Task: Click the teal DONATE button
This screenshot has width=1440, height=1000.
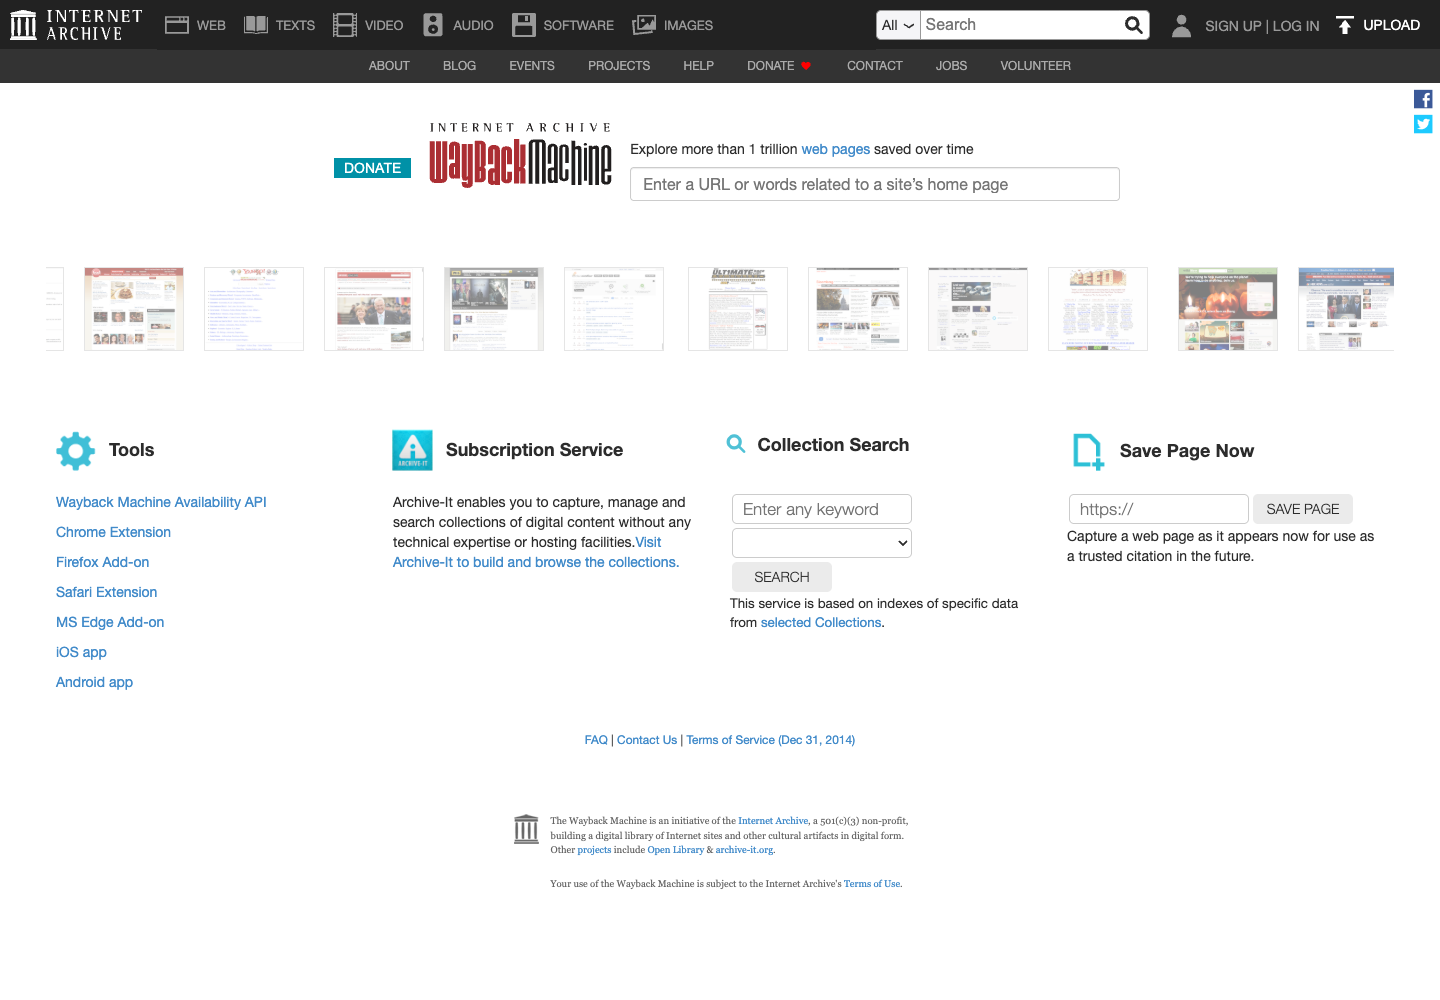Action: (372, 168)
